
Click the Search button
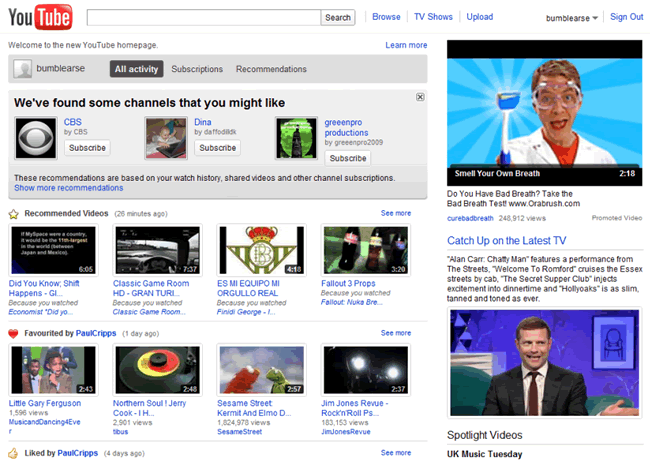pos(338,17)
